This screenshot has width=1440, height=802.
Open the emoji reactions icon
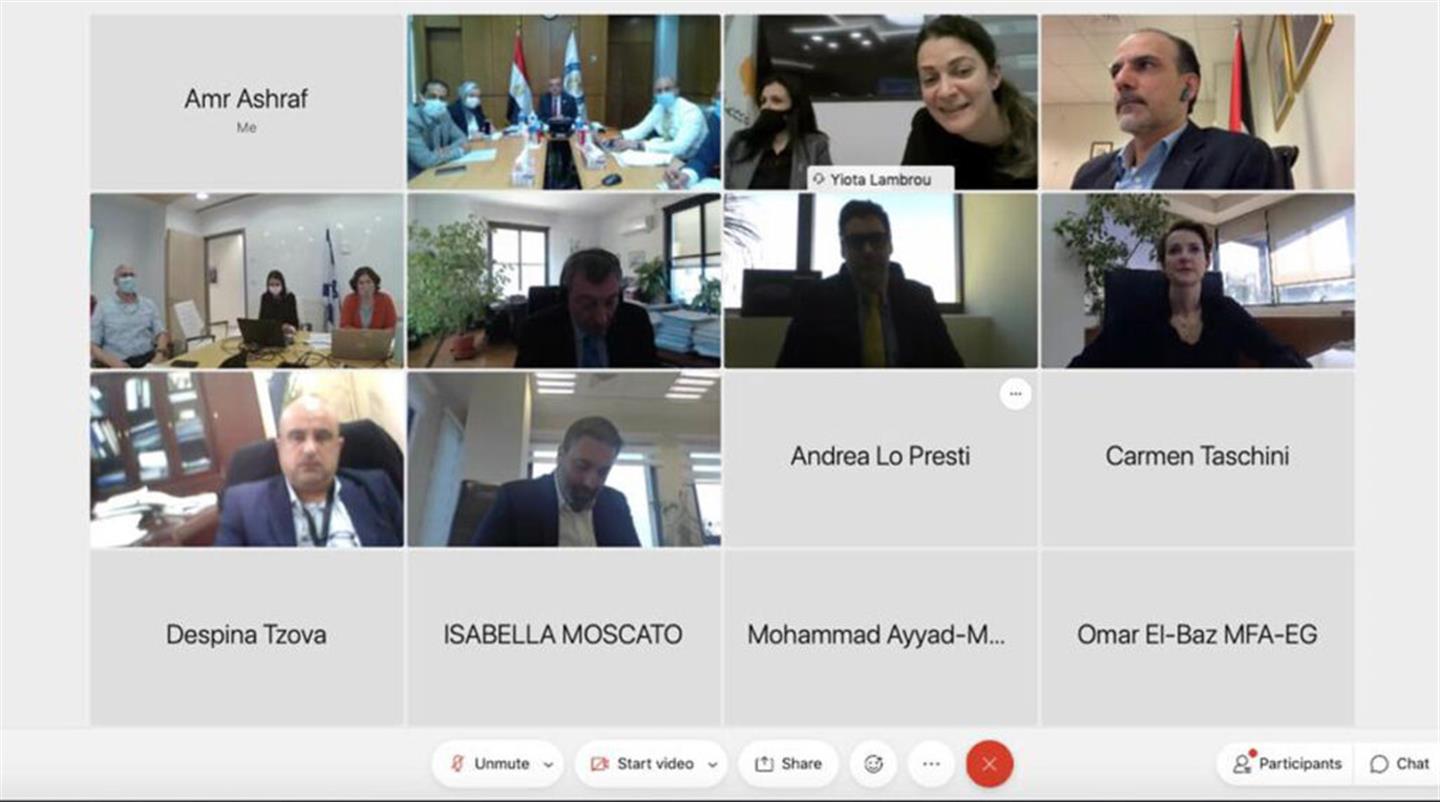coord(874,764)
